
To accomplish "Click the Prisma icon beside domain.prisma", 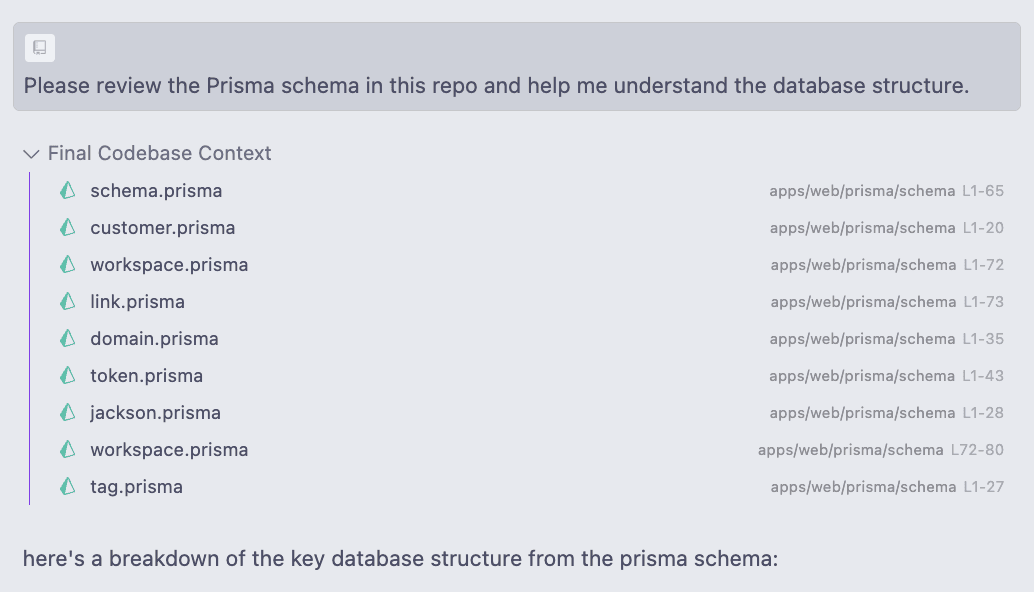I will (x=68, y=339).
